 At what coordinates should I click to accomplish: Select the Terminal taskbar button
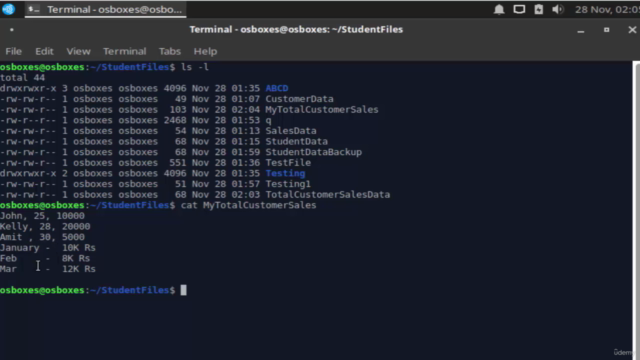click(106, 9)
